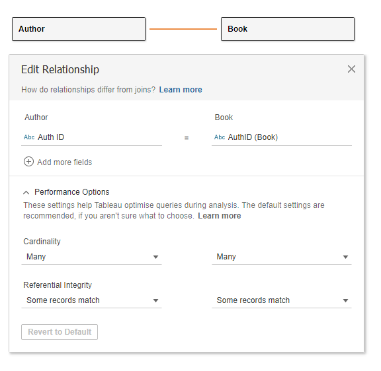
Task: Click the equals operator between fields
Action: click(187, 138)
